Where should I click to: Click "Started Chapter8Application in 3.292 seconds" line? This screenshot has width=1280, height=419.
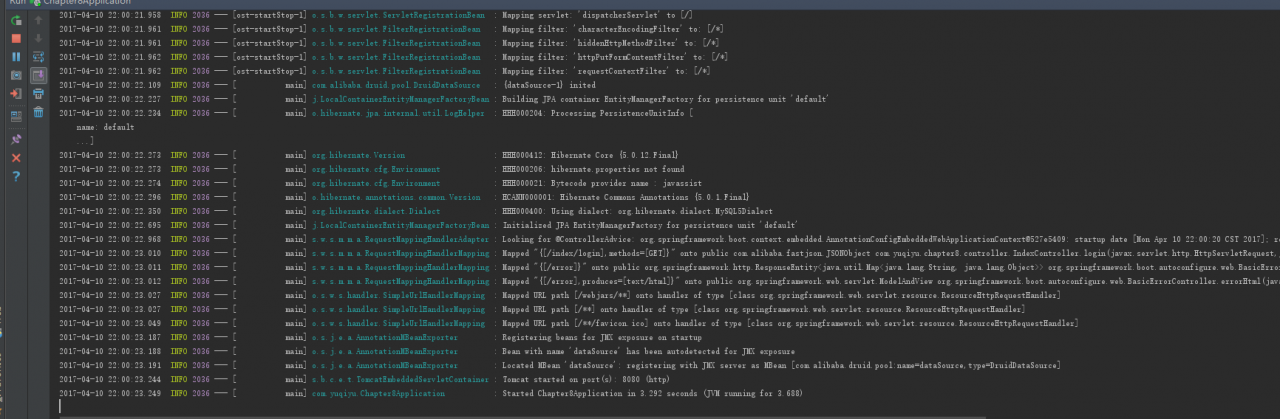coord(653,394)
